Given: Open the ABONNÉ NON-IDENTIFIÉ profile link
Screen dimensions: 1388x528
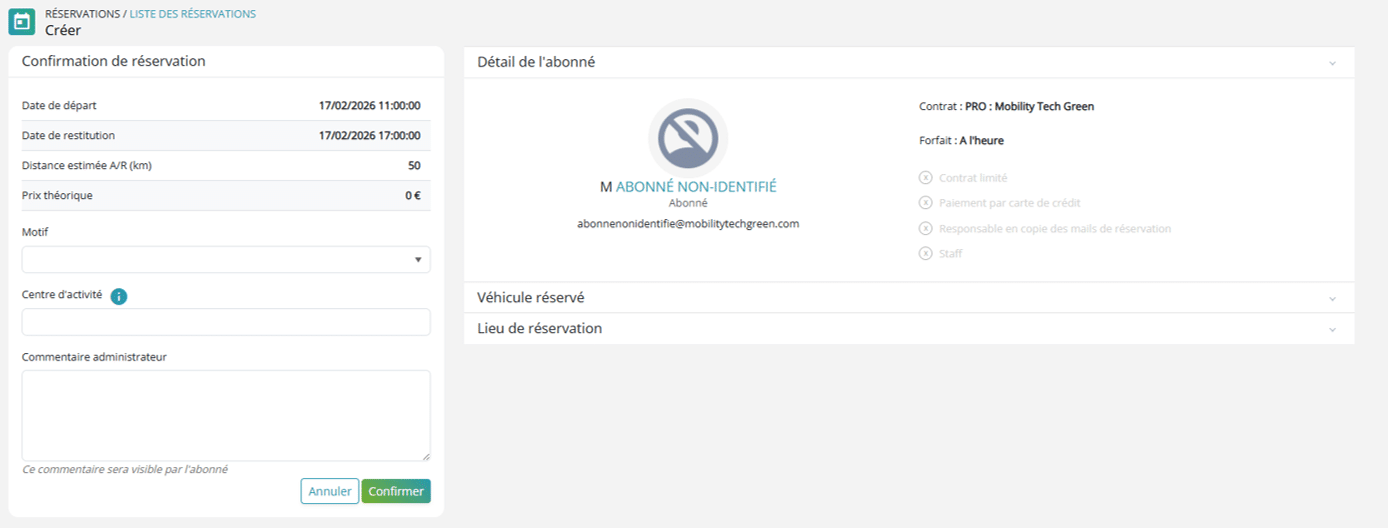Looking at the screenshot, I should [x=696, y=187].
